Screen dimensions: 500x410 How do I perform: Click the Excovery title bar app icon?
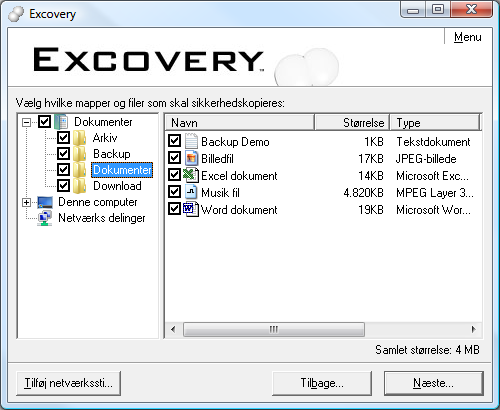coord(16,14)
